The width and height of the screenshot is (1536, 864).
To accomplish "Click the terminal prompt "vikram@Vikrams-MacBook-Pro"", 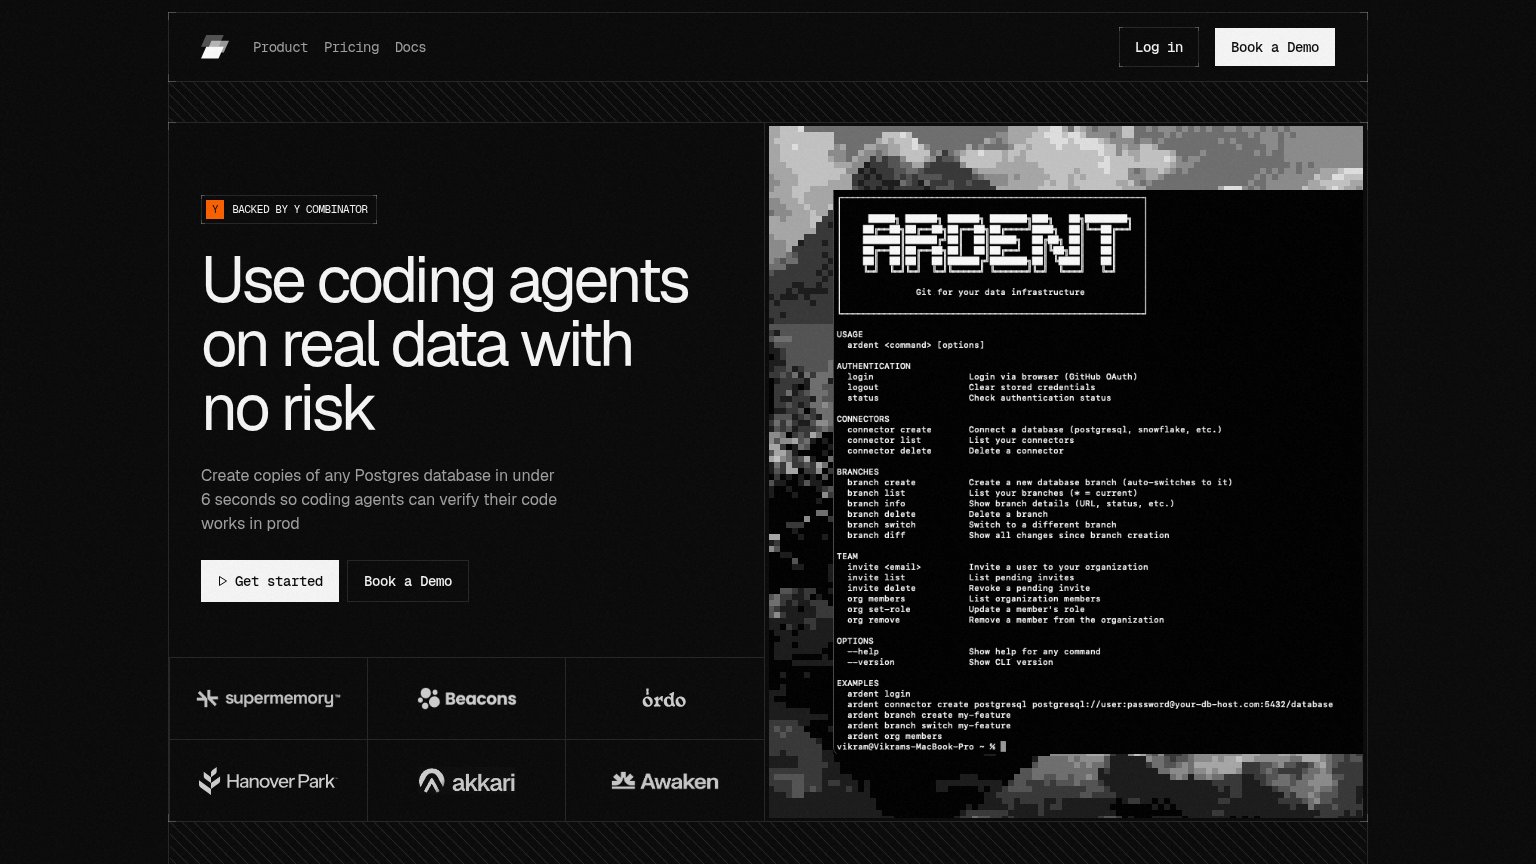I will pyautogui.click(x=905, y=747).
